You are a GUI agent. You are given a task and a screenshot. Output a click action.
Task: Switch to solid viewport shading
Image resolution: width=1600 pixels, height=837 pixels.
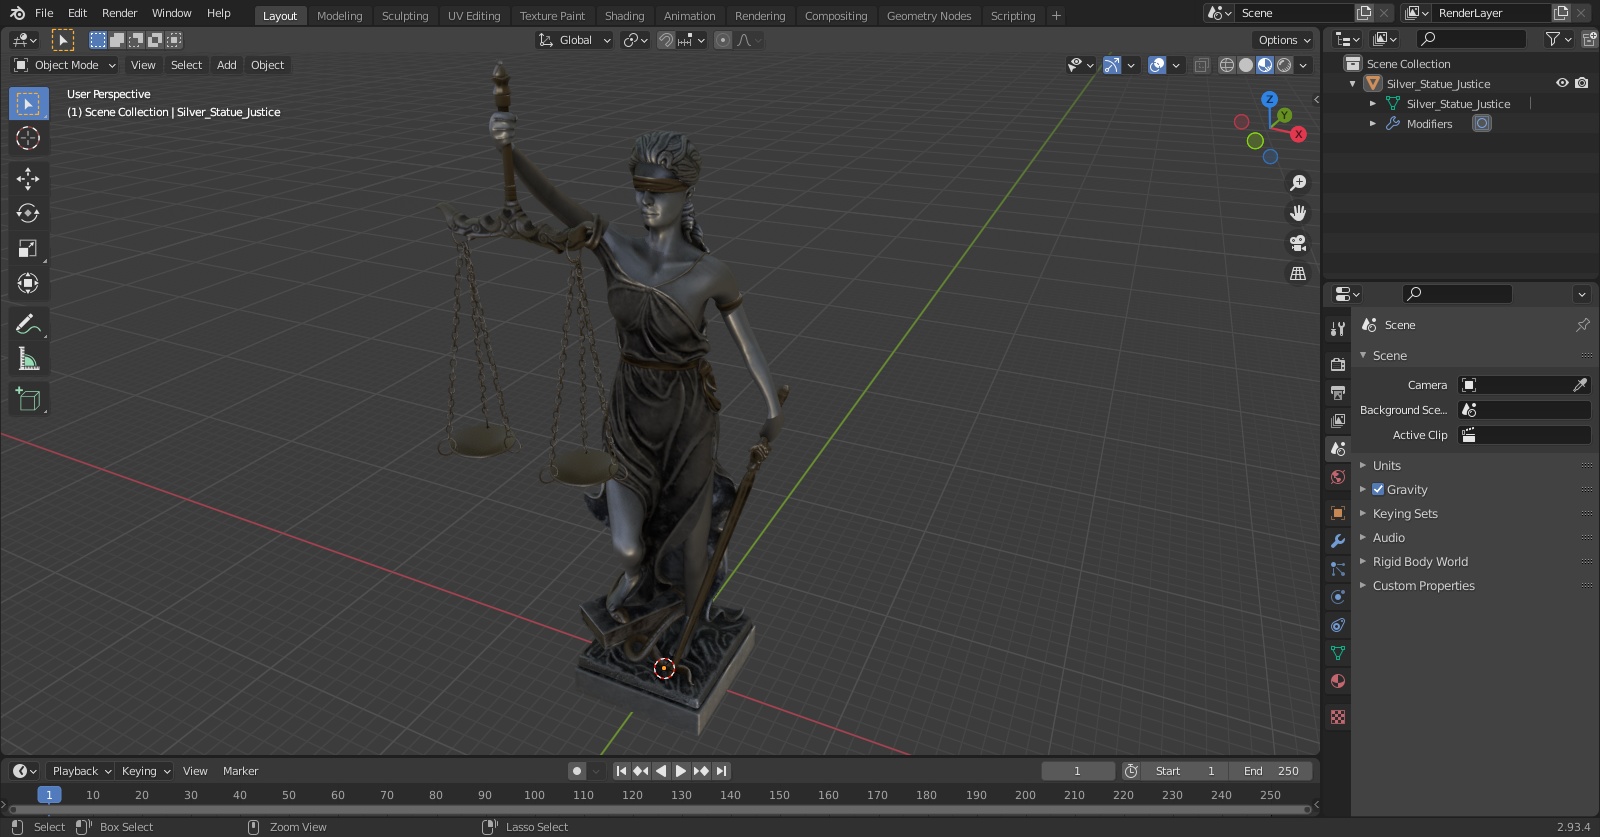point(1246,65)
